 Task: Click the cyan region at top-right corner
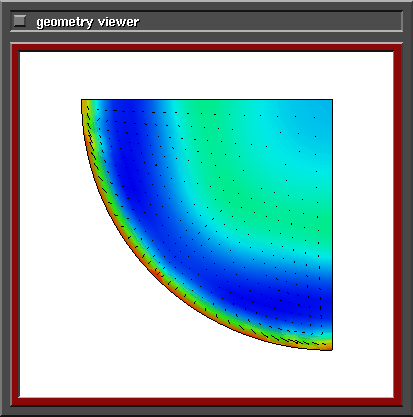(x=320, y=110)
